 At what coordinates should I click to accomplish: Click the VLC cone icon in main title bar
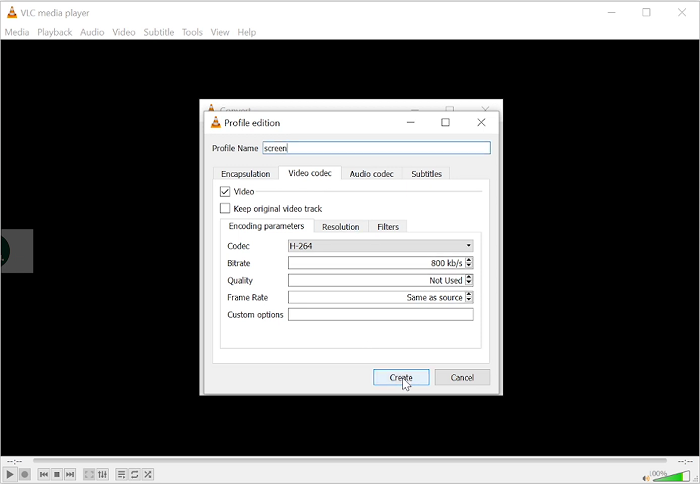pyautogui.click(x=12, y=13)
